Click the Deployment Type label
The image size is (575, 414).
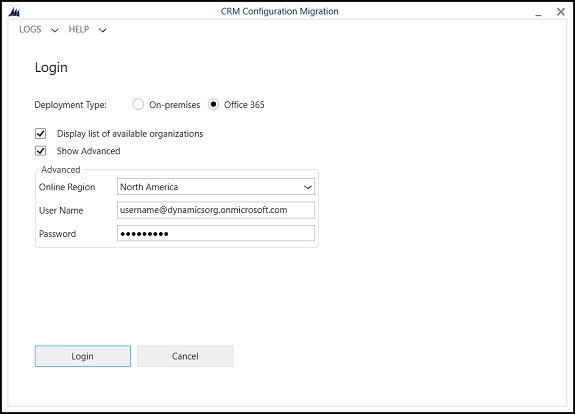(x=70, y=105)
